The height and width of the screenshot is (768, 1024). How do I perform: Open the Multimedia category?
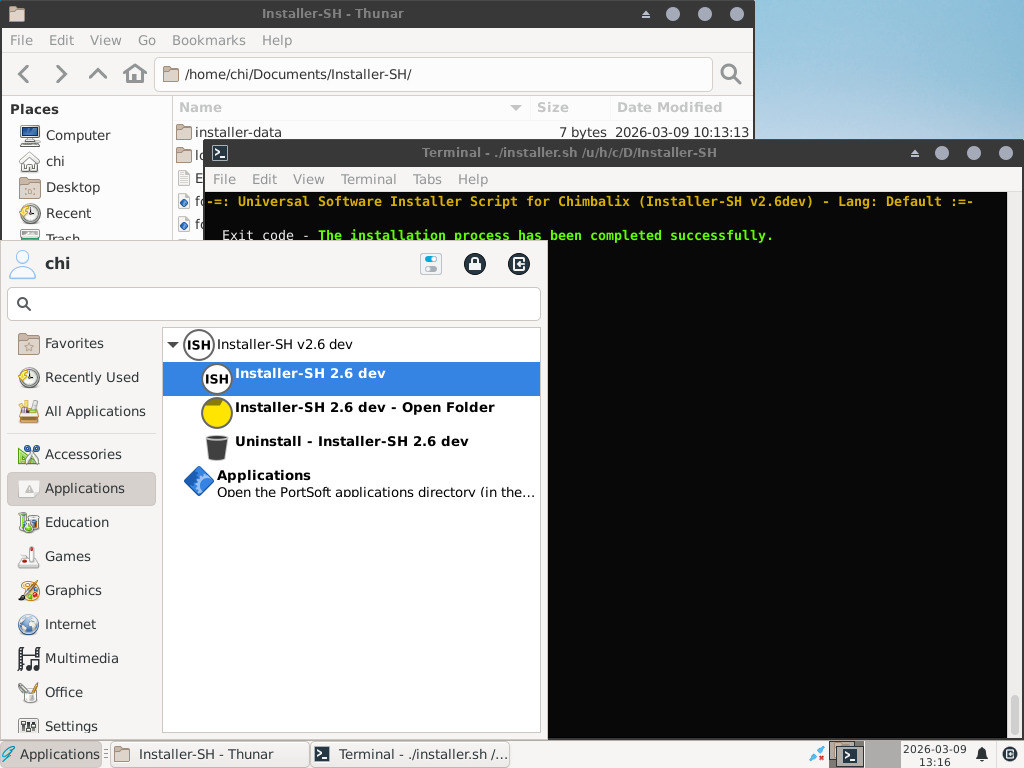81,658
